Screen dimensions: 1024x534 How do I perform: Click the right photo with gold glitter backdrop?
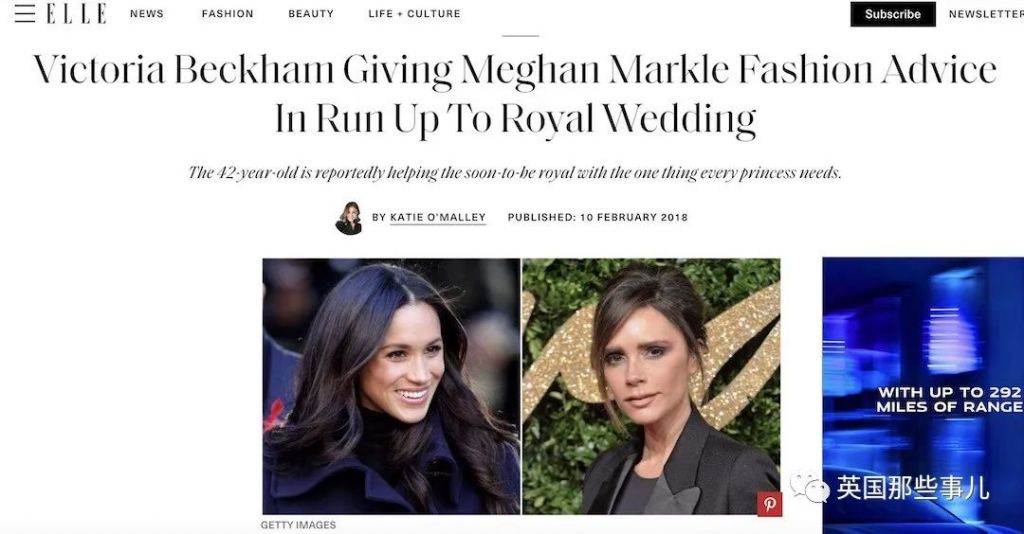[x=651, y=386]
